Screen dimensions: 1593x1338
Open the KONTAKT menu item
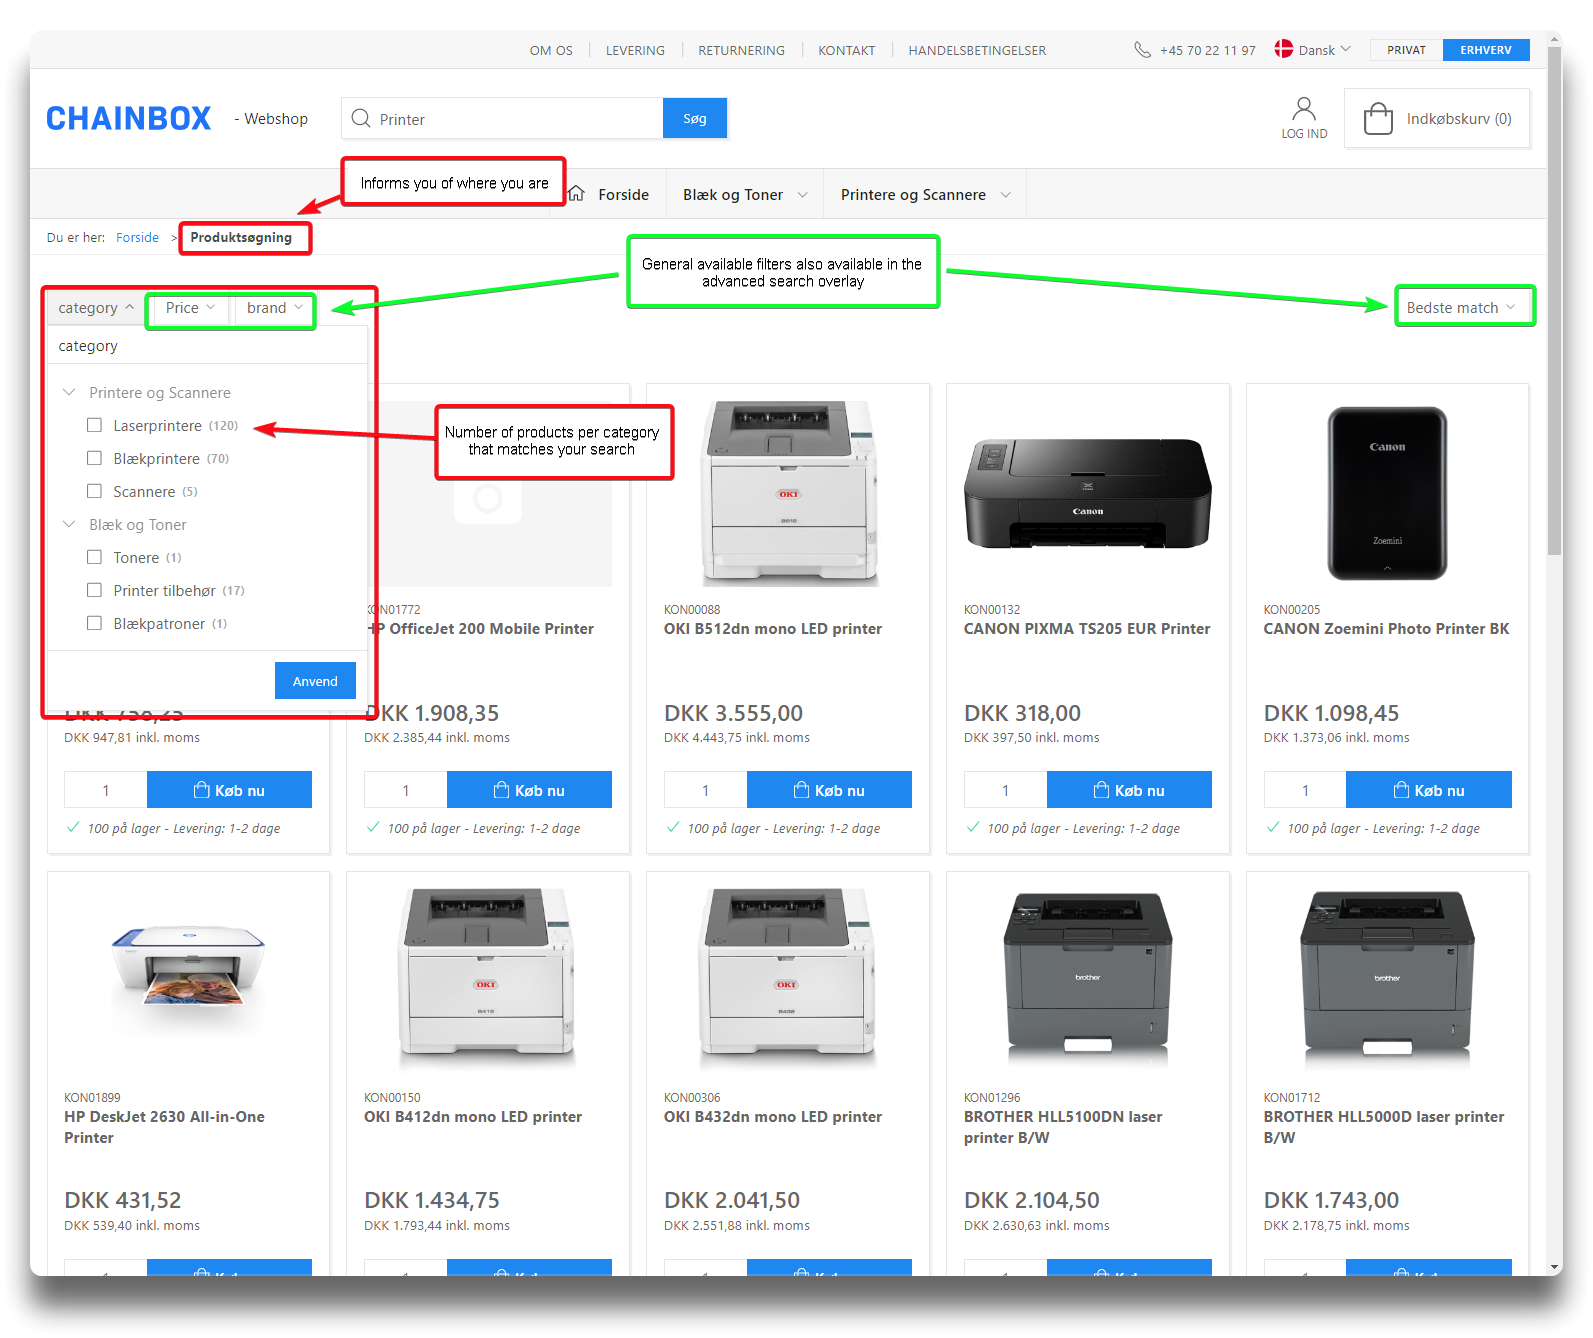(x=846, y=50)
